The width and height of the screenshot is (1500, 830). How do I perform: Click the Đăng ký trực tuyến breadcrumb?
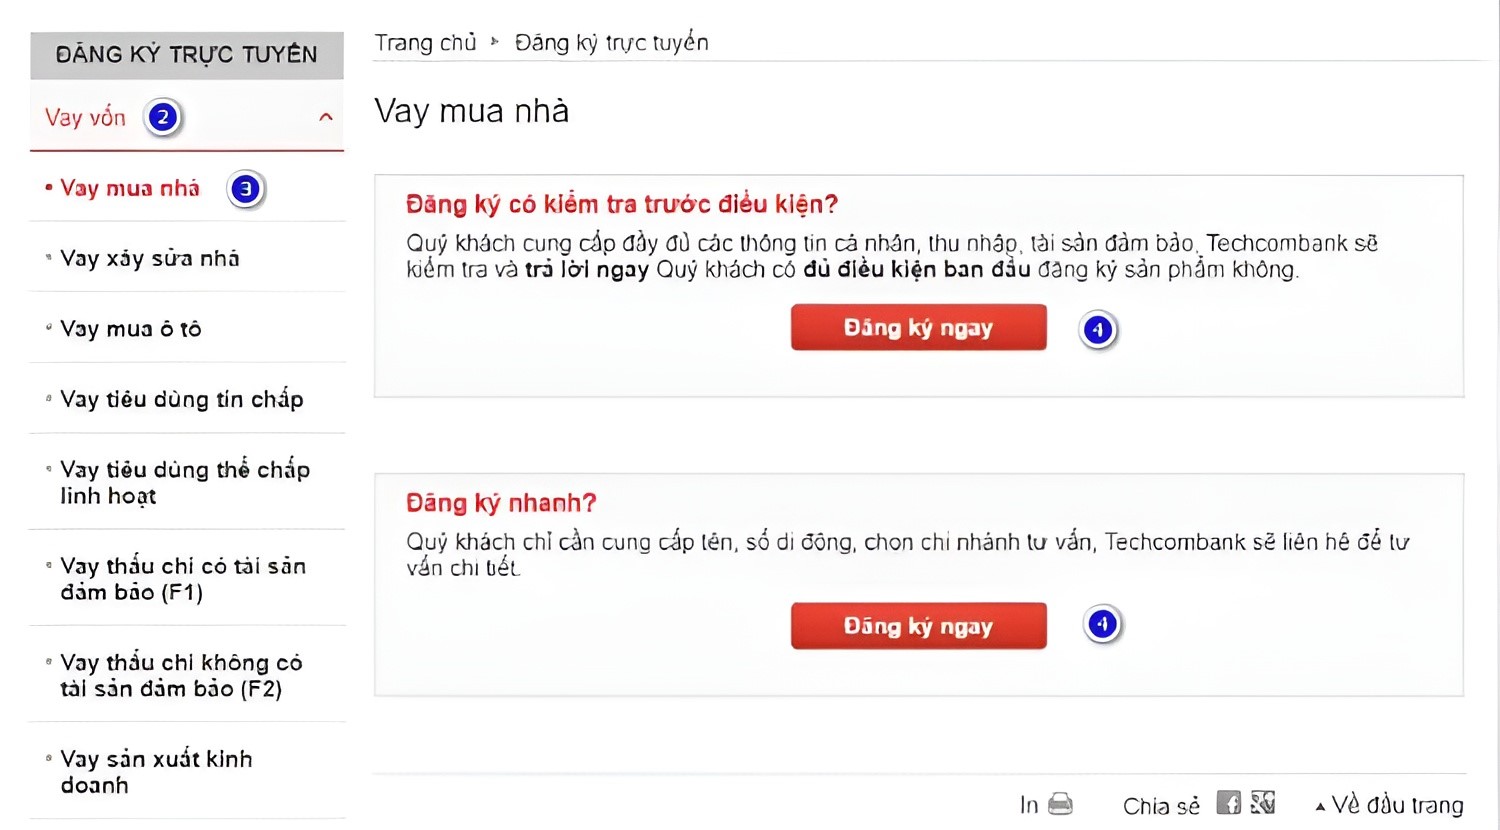point(612,43)
